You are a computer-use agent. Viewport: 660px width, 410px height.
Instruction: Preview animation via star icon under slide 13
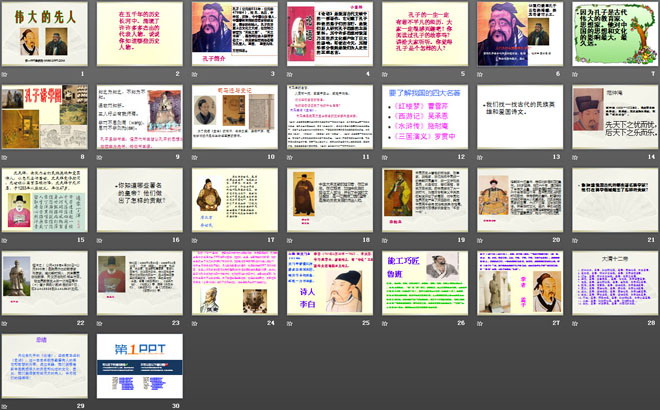(480, 157)
